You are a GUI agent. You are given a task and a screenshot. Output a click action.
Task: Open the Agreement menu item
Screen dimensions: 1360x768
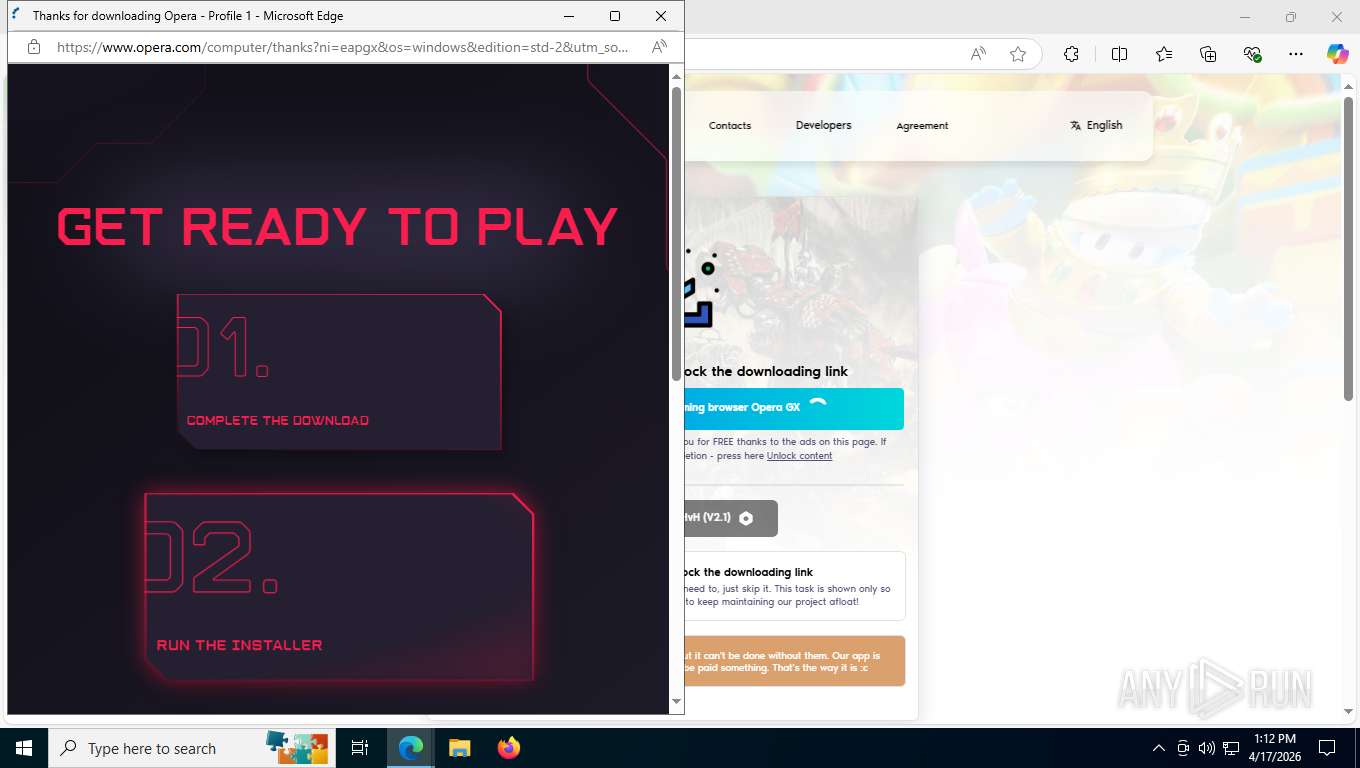click(922, 126)
